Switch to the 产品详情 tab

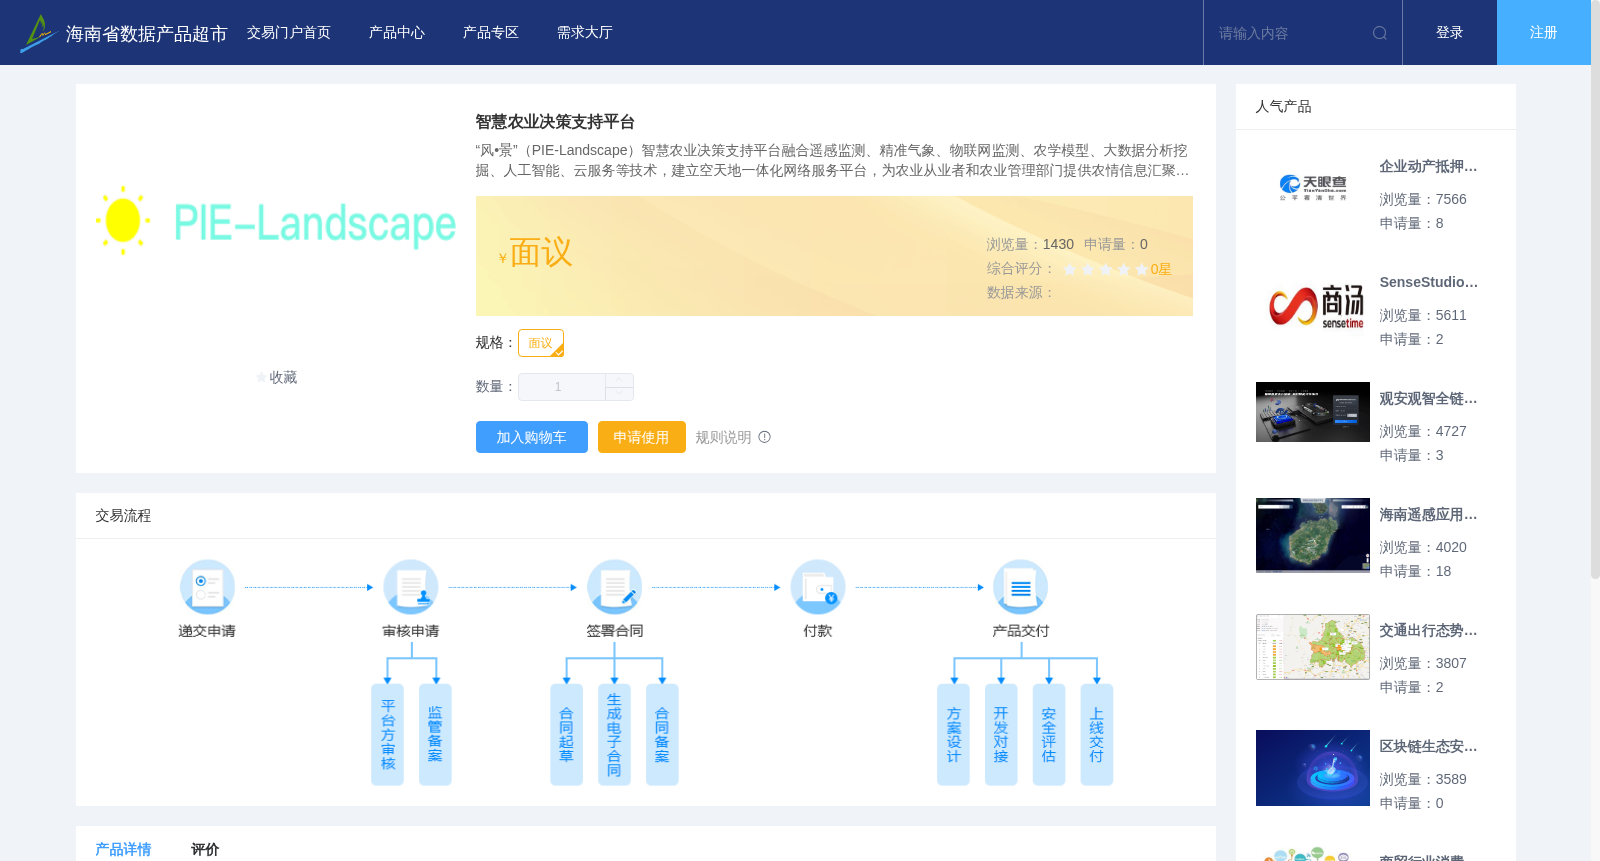click(x=123, y=849)
